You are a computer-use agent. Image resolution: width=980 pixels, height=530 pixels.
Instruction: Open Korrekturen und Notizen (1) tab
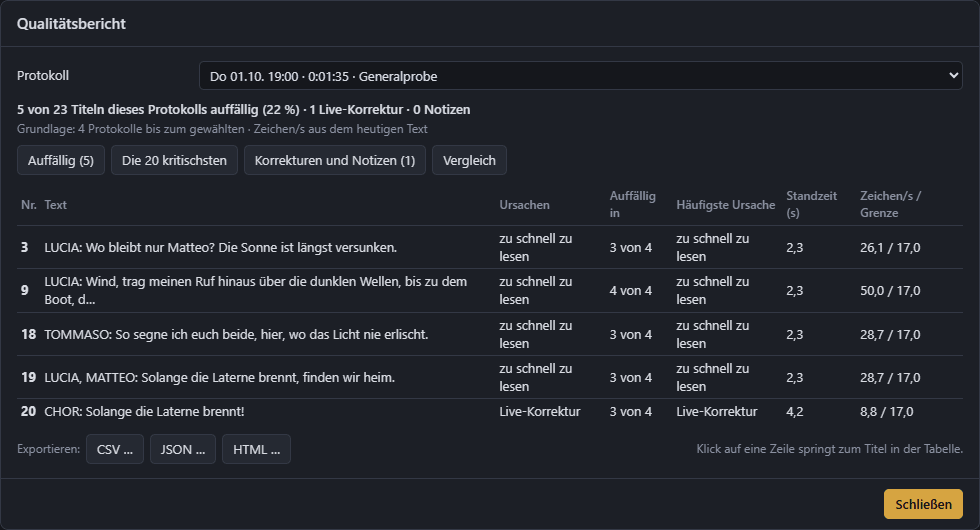[335, 161]
